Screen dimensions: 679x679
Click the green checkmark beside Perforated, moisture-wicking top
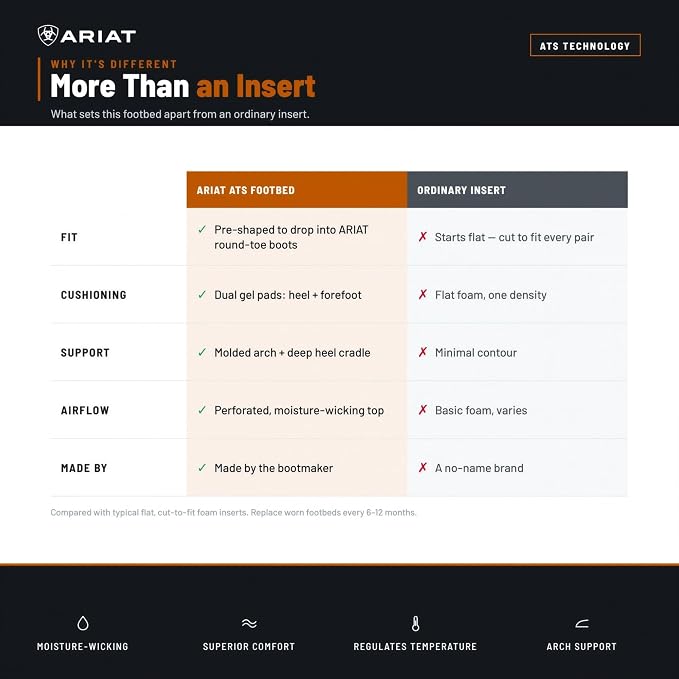pyautogui.click(x=202, y=410)
